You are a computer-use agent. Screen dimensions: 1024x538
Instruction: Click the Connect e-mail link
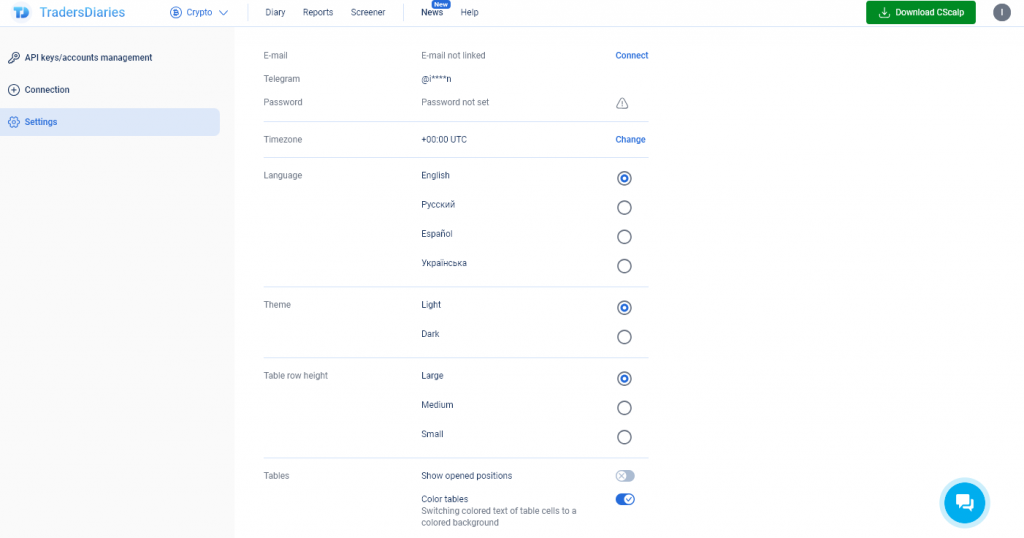point(631,56)
